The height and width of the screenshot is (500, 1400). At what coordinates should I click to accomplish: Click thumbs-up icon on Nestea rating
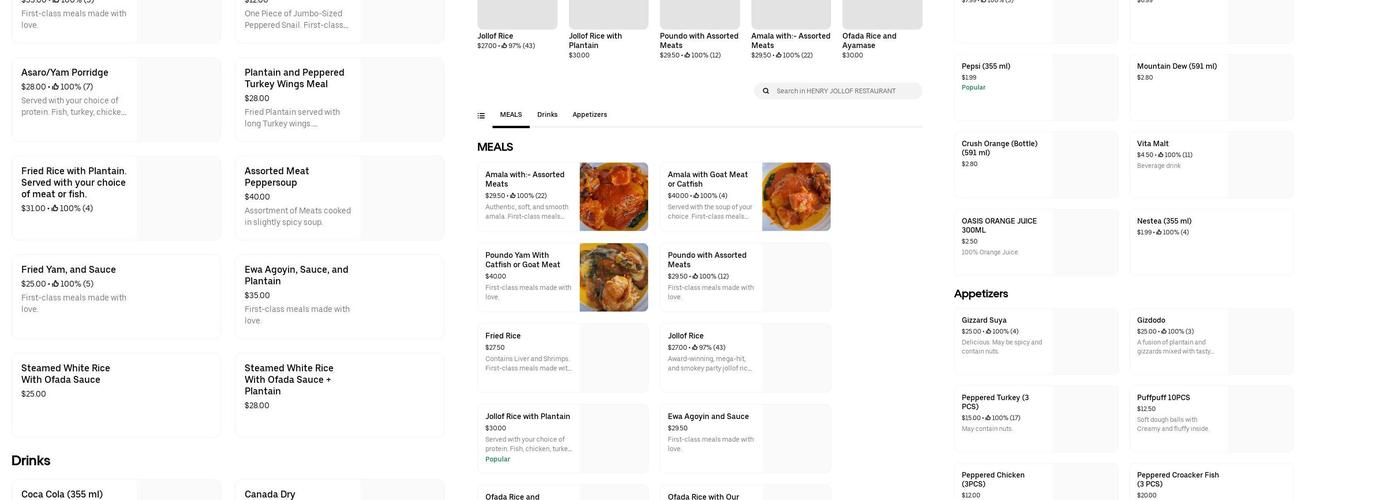1159,233
